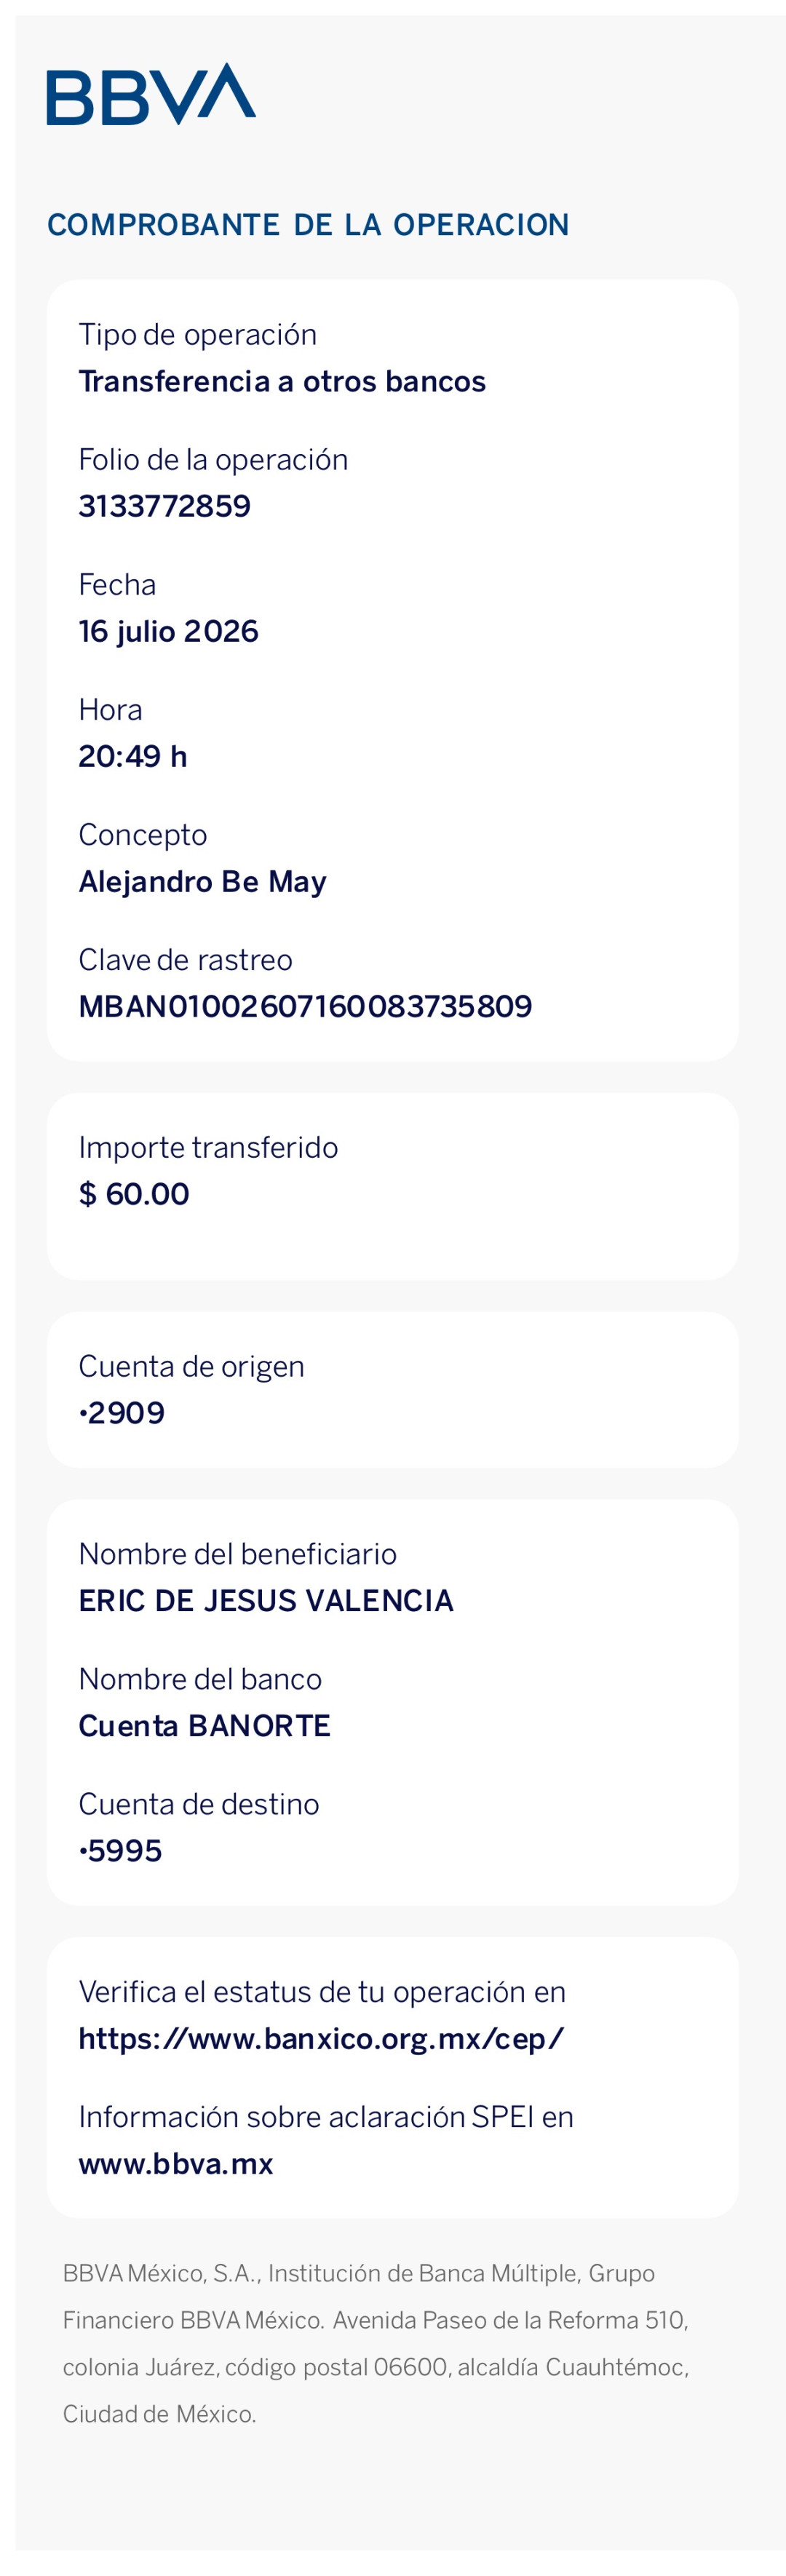Click the bank name Cuenta BANORTE
Image resolution: width=786 pixels, height=2576 pixels.
[x=205, y=1726]
